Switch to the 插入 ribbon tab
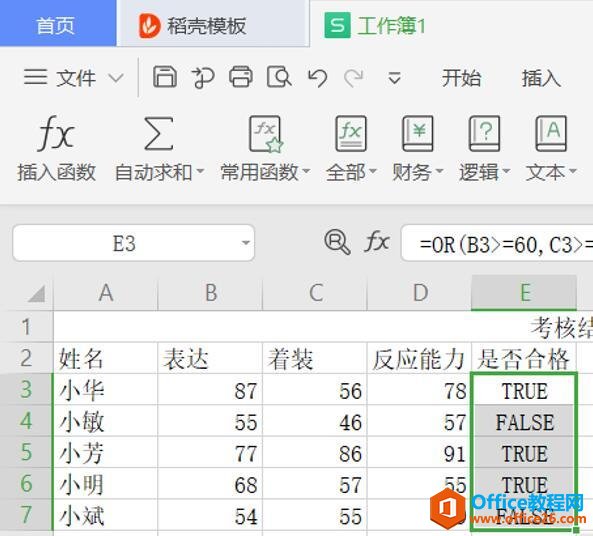 coord(541,78)
